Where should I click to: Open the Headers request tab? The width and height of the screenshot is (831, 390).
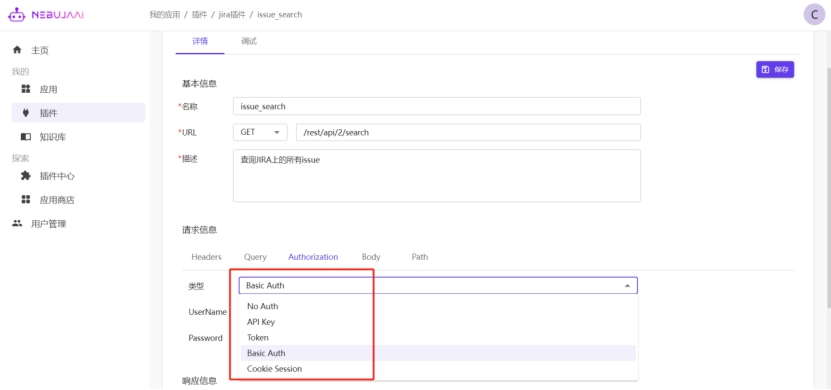click(206, 257)
